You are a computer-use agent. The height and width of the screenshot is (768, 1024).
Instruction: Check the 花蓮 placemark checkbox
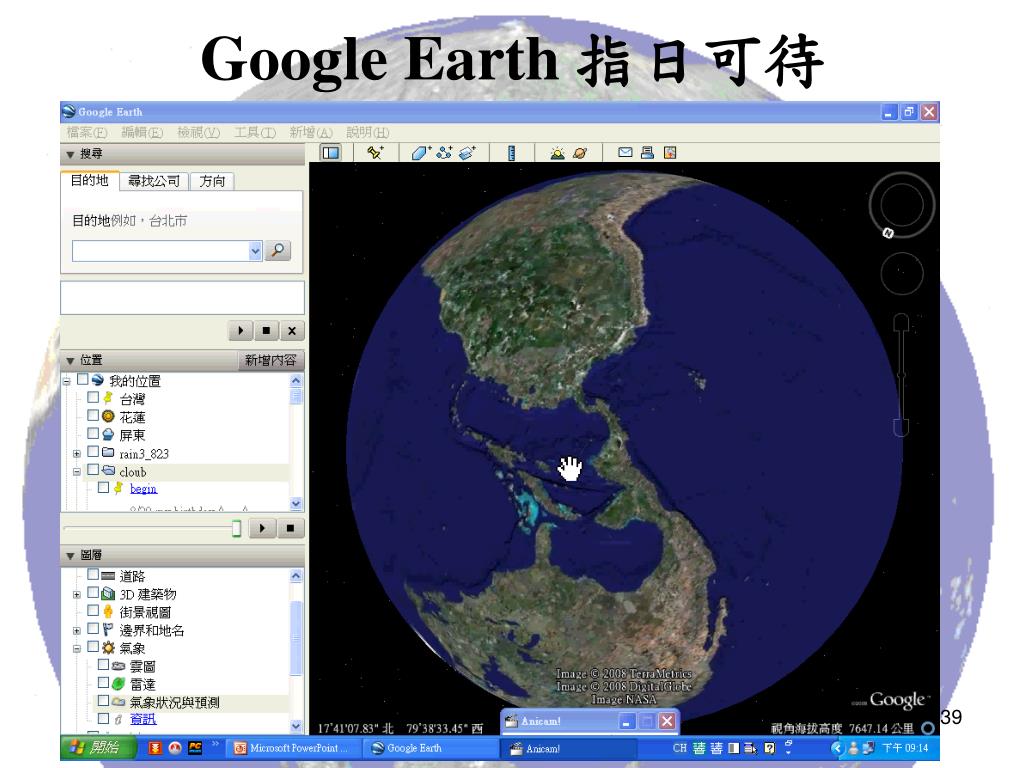point(93,415)
